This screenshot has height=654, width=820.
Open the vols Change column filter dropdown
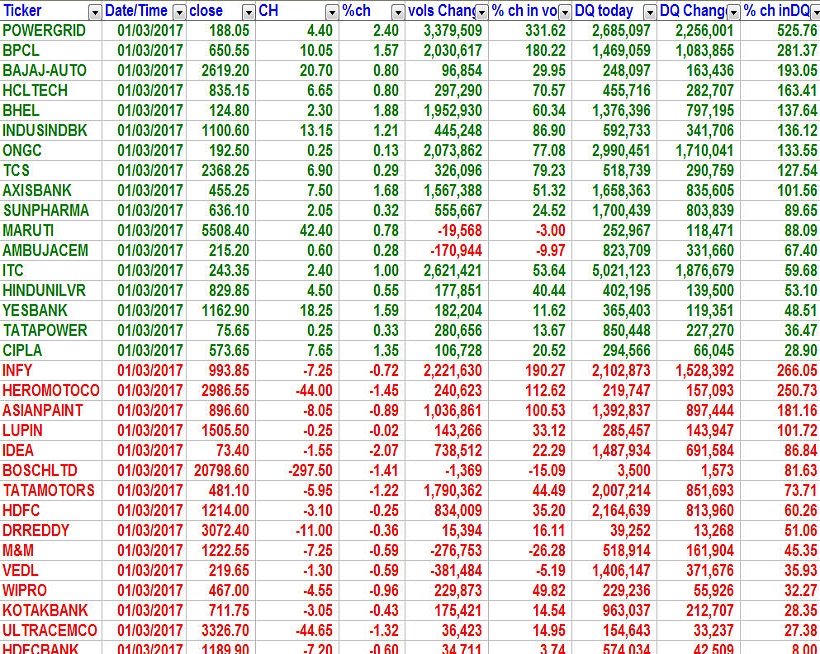(482, 12)
